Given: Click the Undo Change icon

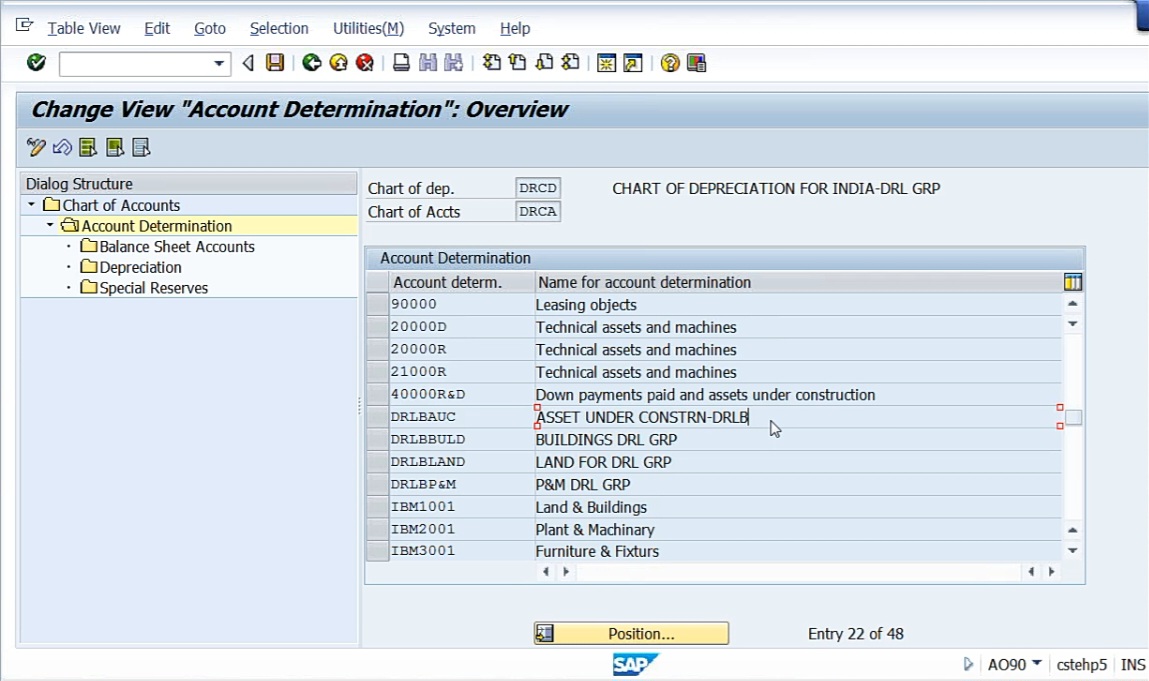Looking at the screenshot, I should [x=62, y=147].
